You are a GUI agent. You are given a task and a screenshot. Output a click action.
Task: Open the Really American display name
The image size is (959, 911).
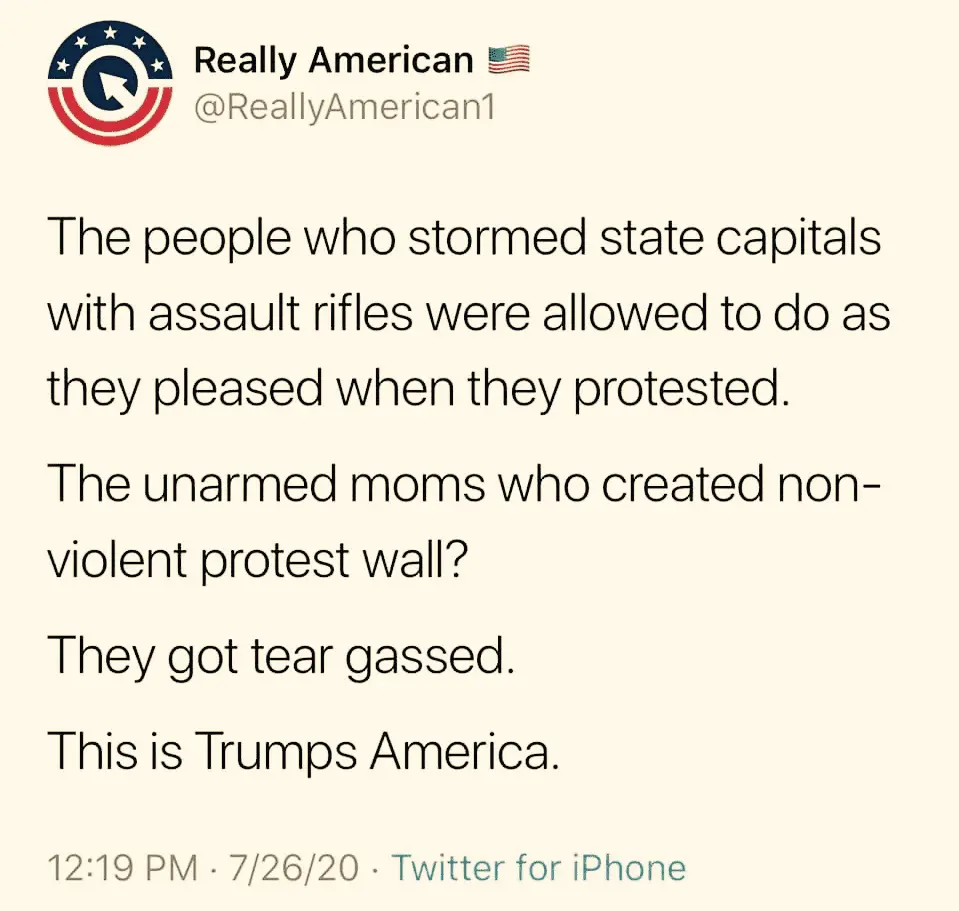pyautogui.click(x=333, y=60)
